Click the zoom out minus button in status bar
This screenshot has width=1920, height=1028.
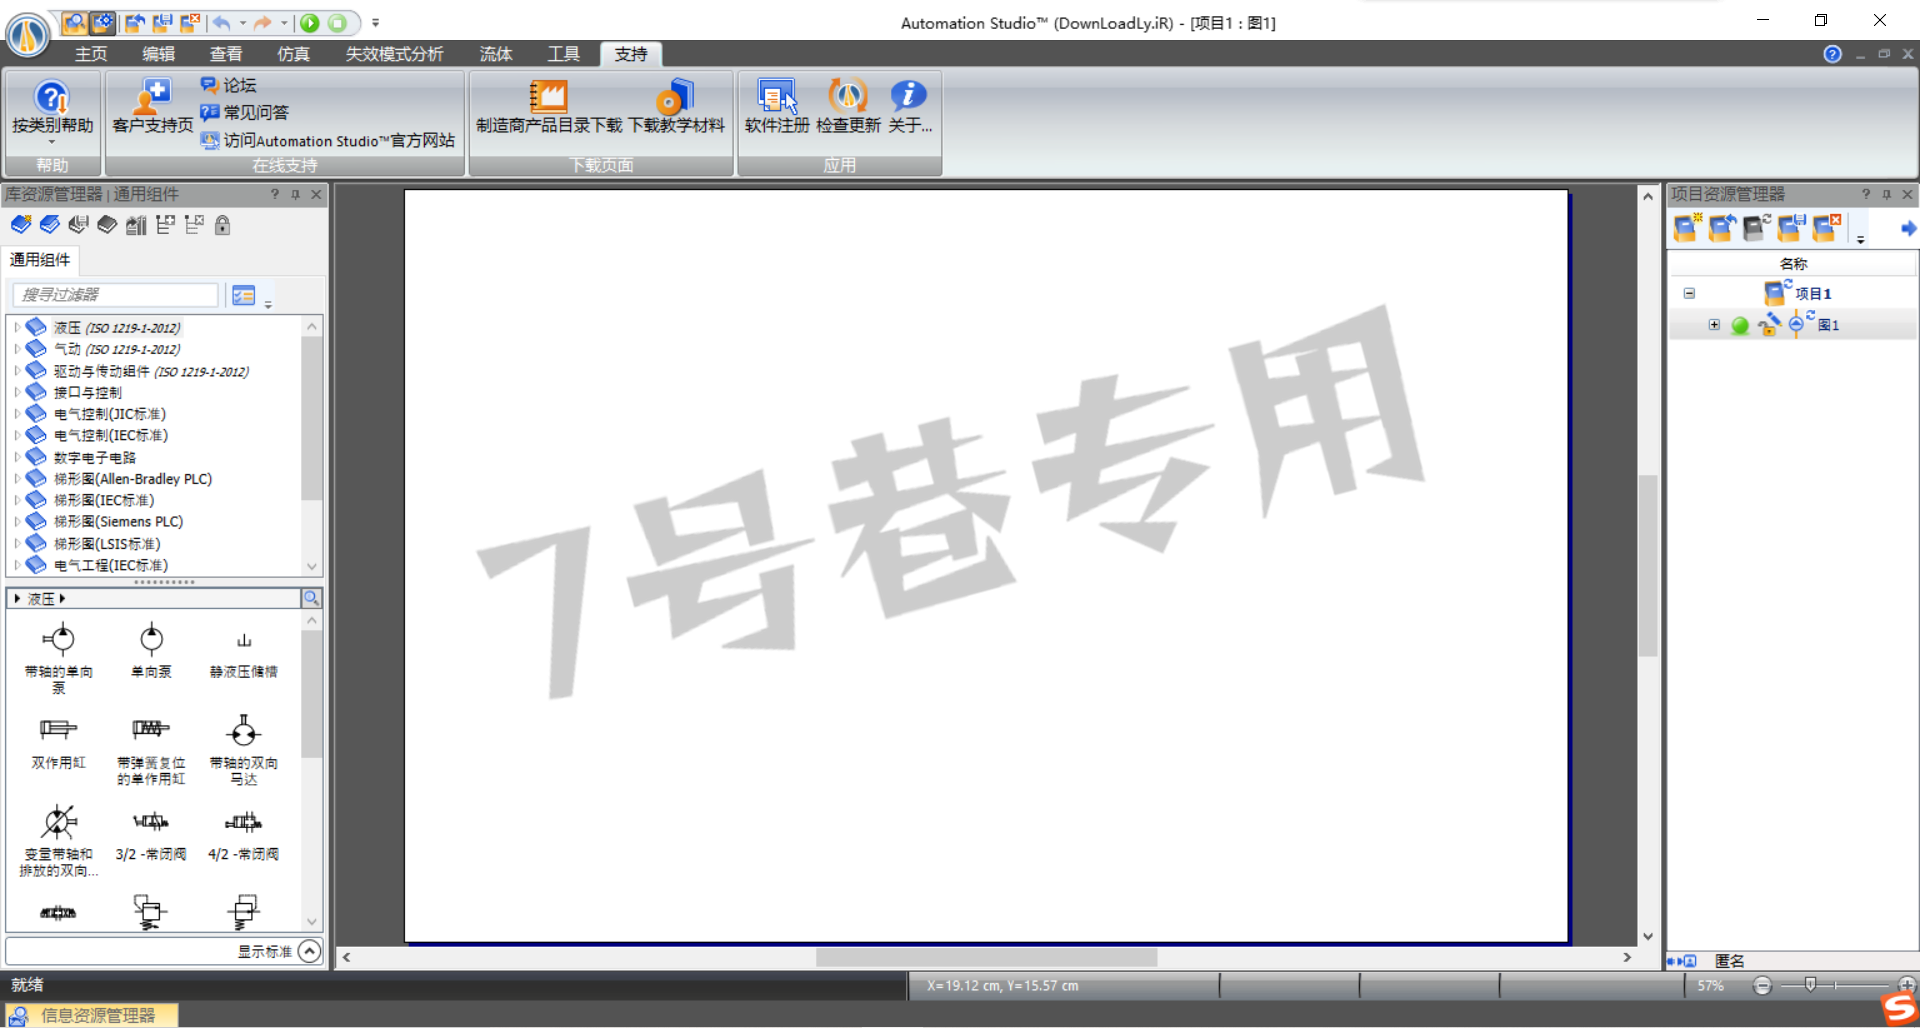(1762, 986)
